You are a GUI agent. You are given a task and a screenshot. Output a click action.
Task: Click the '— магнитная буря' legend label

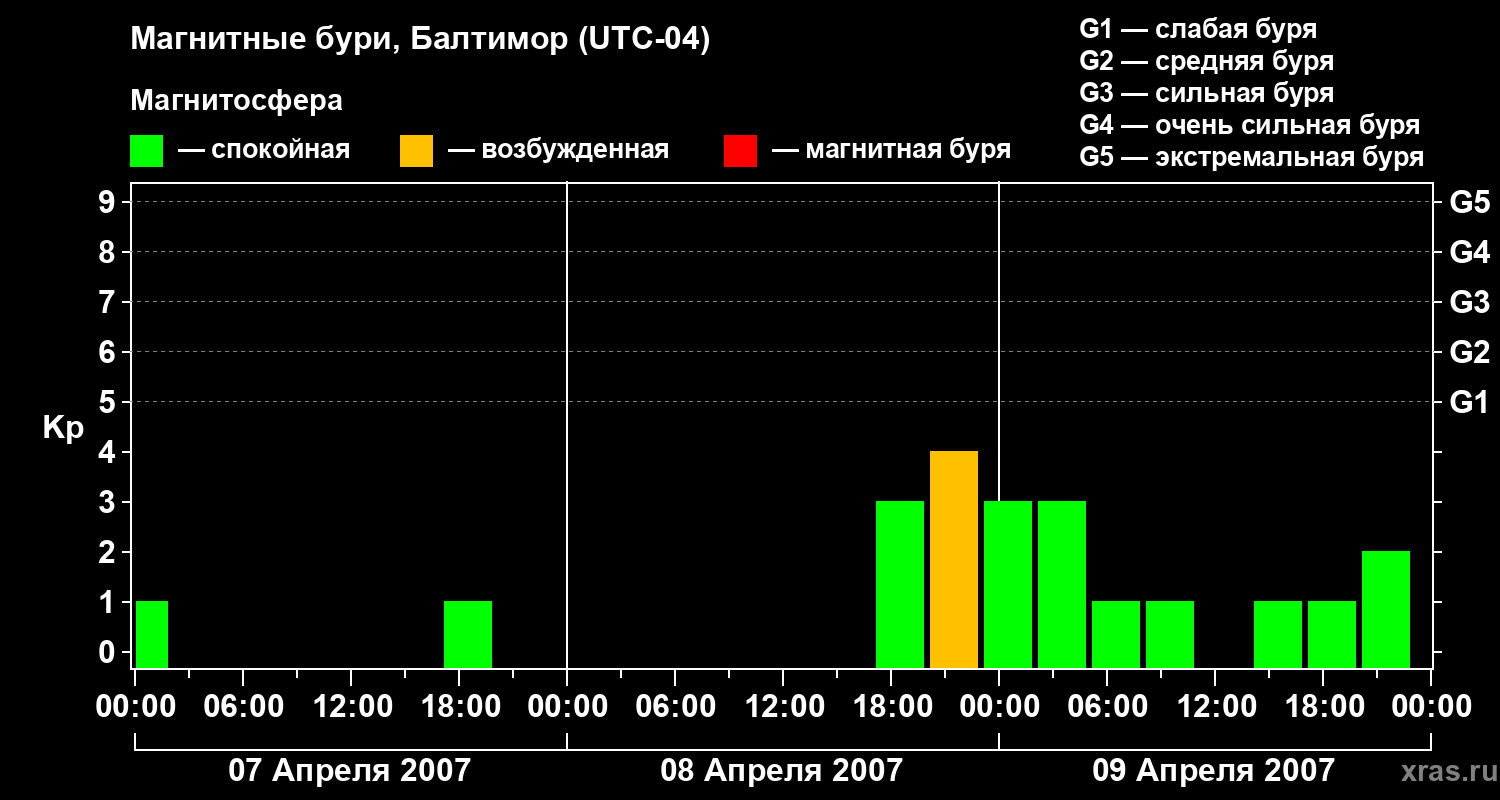tap(892, 150)
